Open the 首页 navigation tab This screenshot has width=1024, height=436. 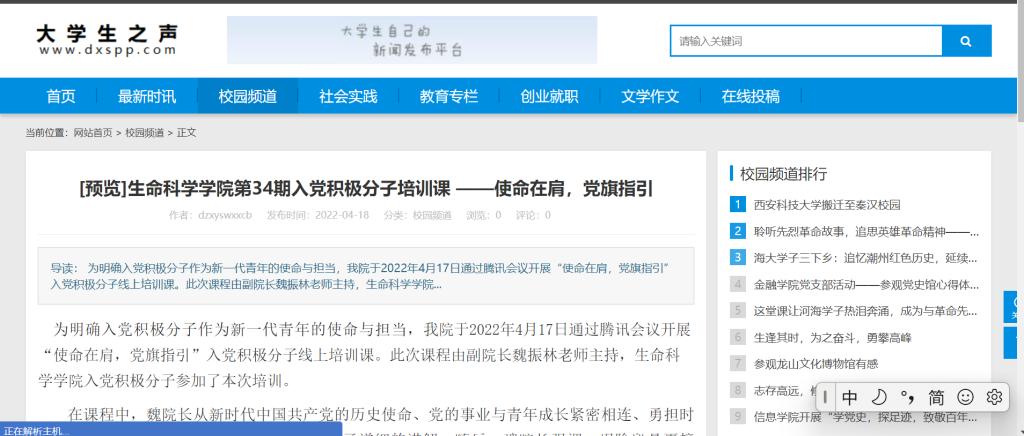(x=61, y=96)
